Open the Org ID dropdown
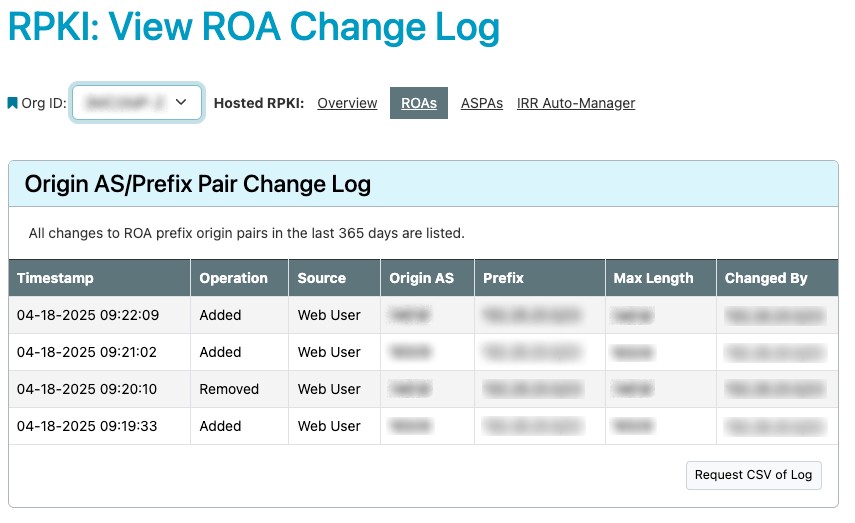Image resolution: width=855 pixels, height=523 pixels. coord(137,102)
